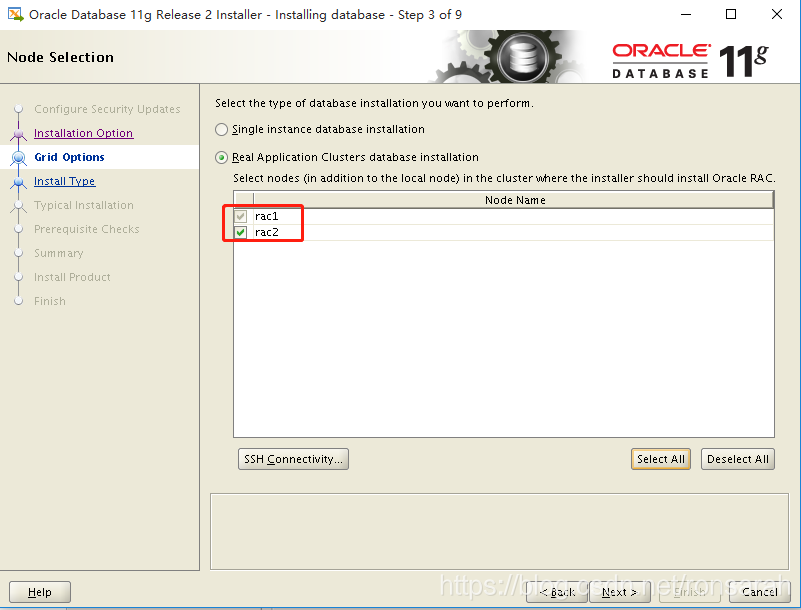The height and width of the screenshot is (610, 801).
Task: Uncheck the rac2 node checkbox
Action: coord(240,231)
